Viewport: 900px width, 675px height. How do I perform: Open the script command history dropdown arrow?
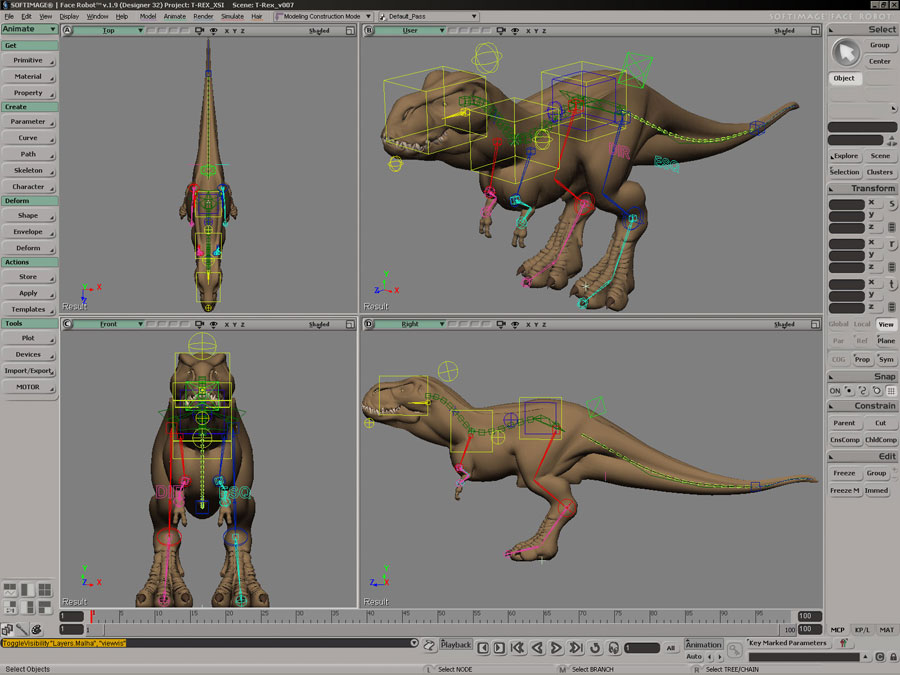tap(413, 643)
